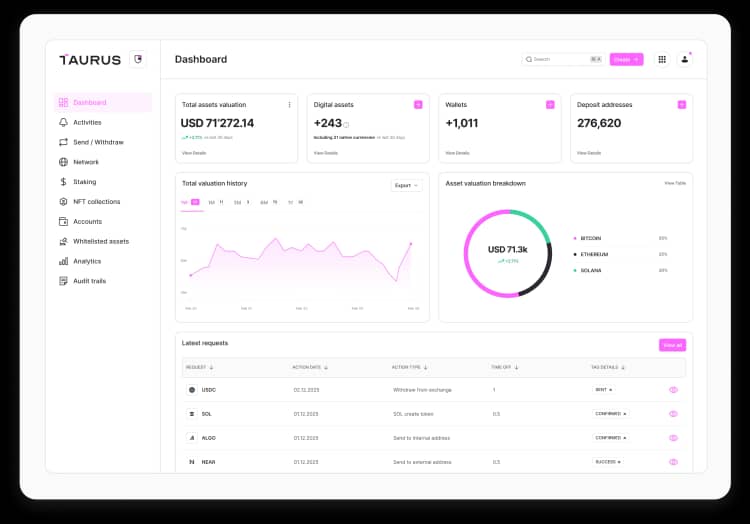The width and height of the screenshot is (750, 524).
Task: Click the Staking dollar icon
Action: click(x=63, y=182)
